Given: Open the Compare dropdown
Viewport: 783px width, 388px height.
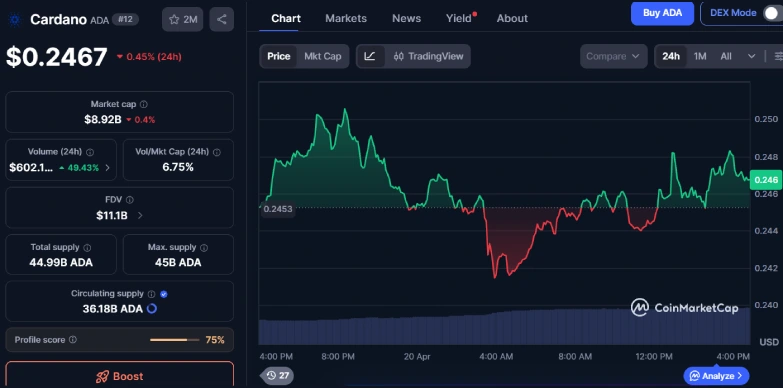Looking at the screenshot, I should (613, 56).
